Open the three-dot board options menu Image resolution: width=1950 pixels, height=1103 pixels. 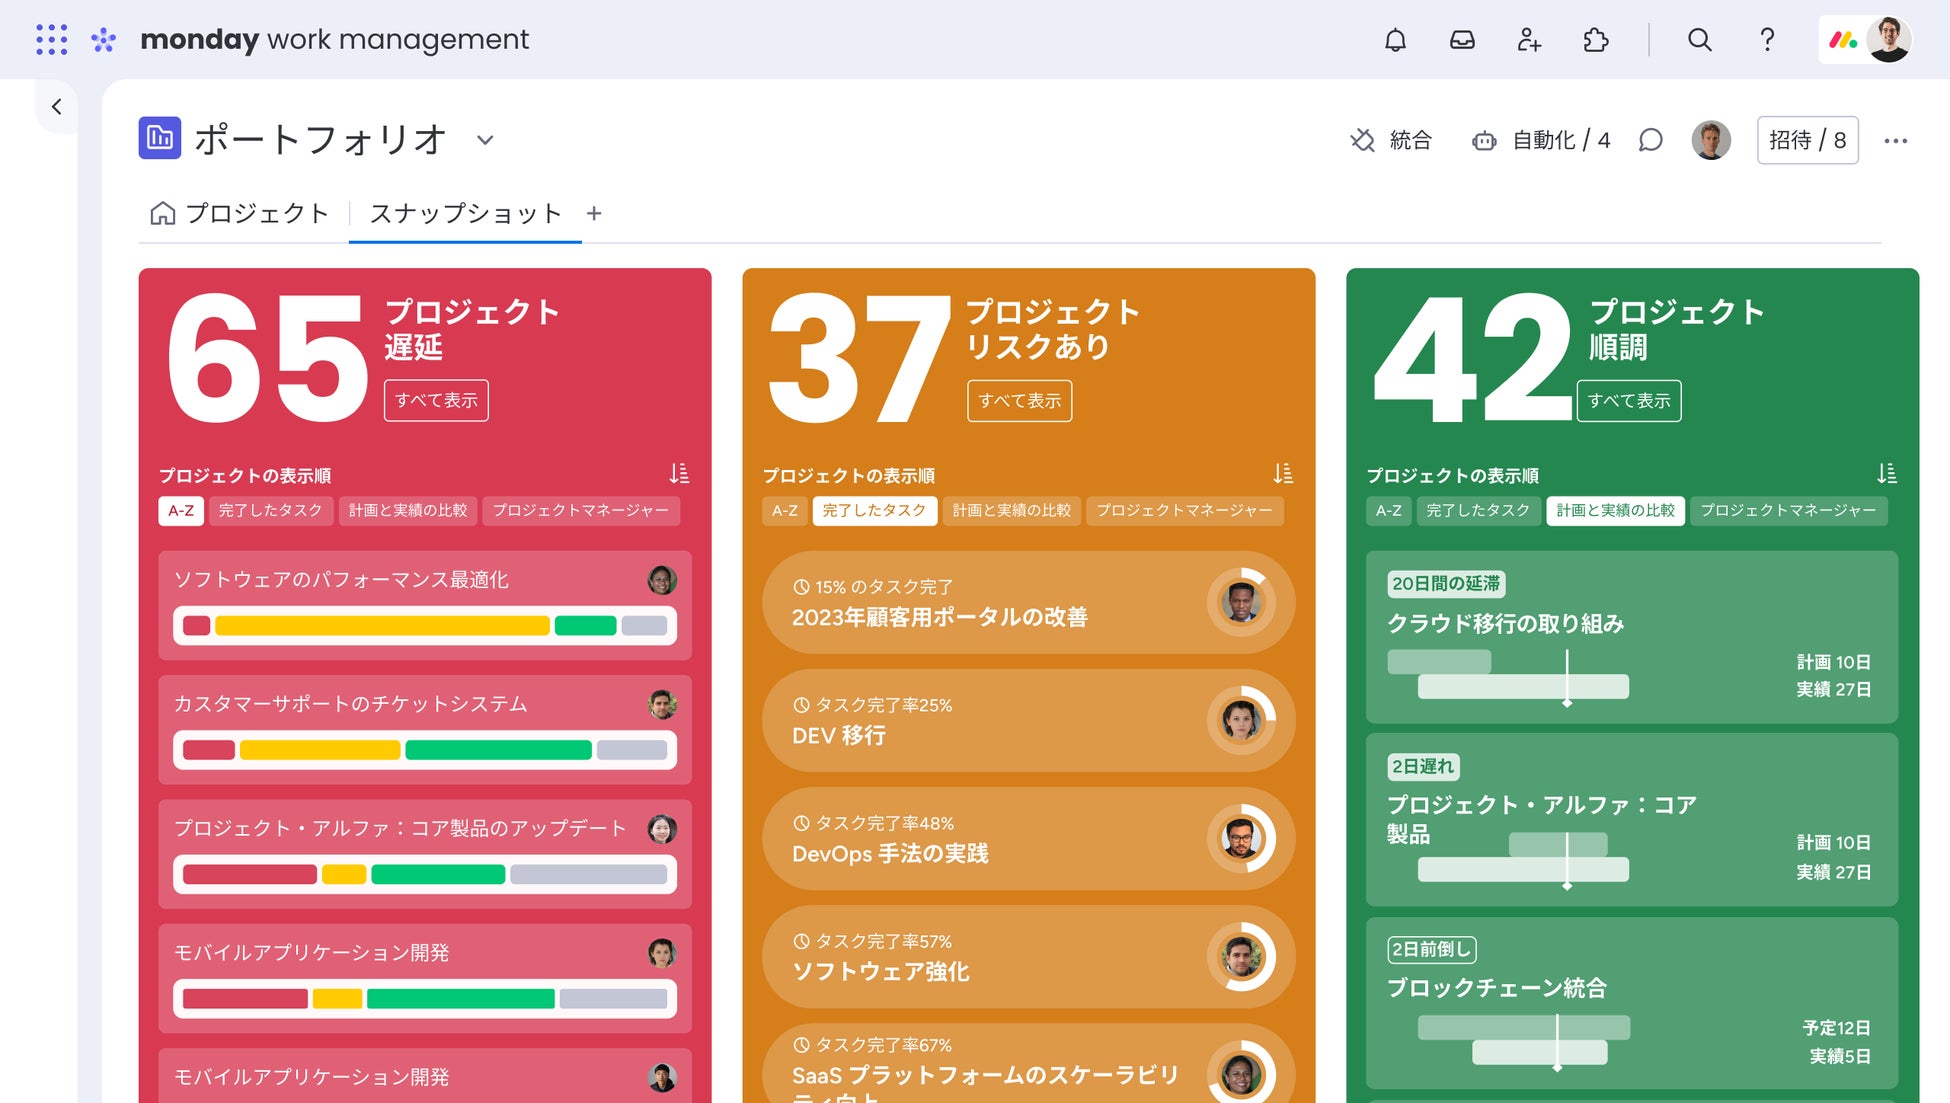pyautogui.click(x=1895, y=141)
